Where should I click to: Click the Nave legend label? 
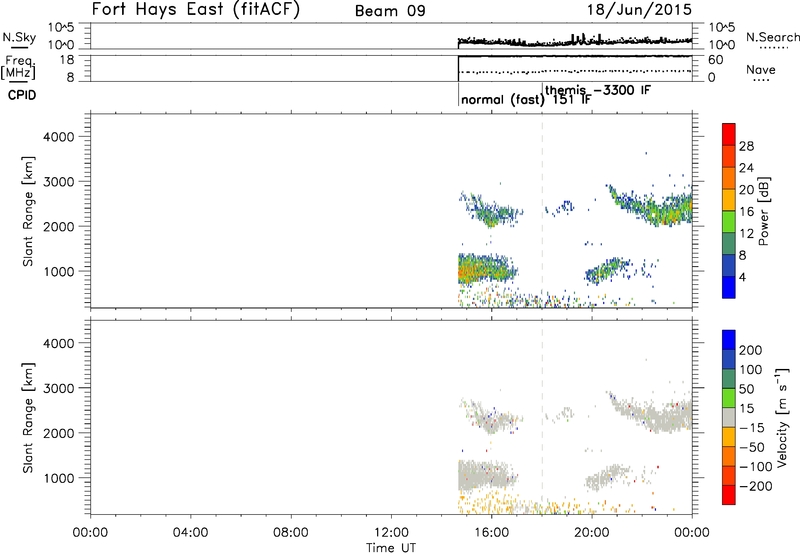point(760,70)
